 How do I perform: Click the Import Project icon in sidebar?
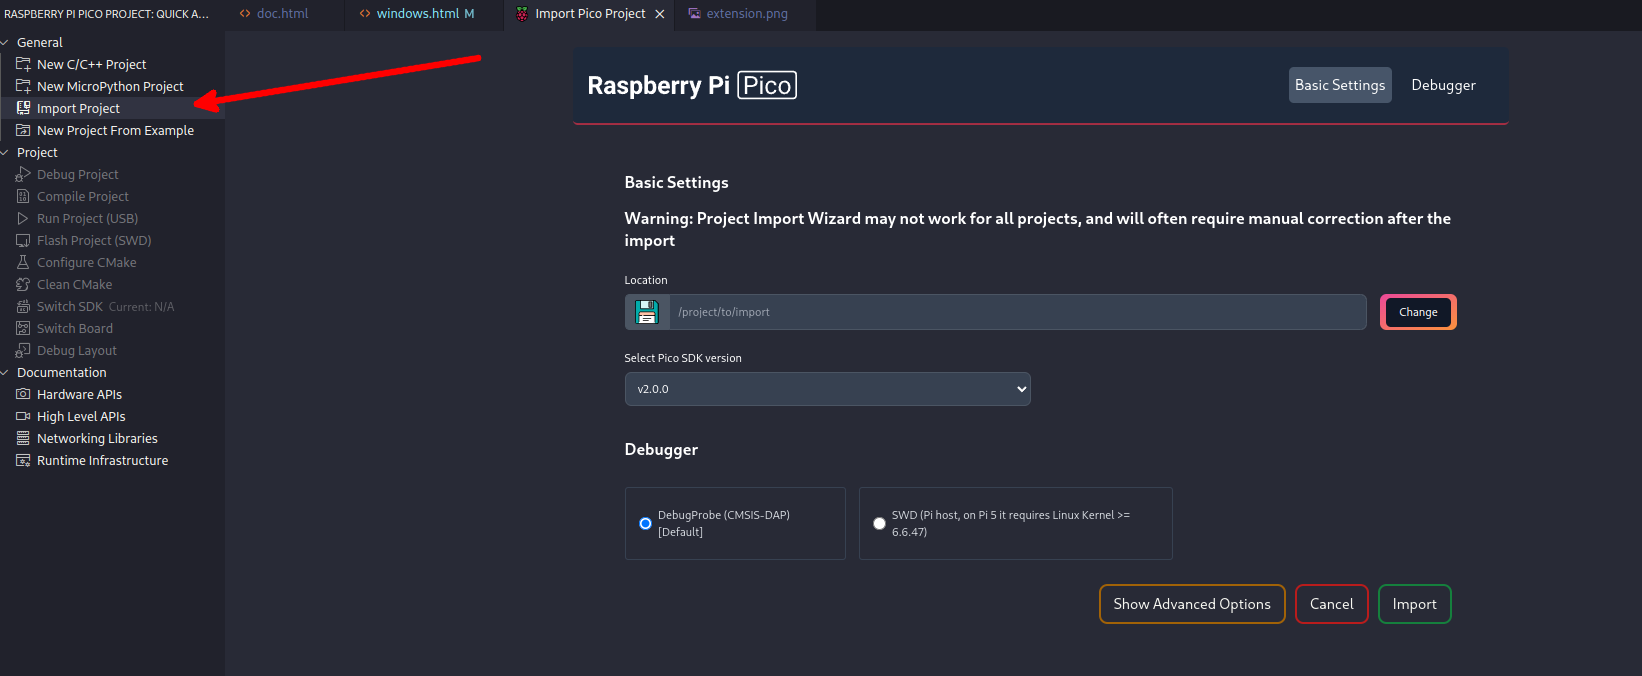[23, 108]
